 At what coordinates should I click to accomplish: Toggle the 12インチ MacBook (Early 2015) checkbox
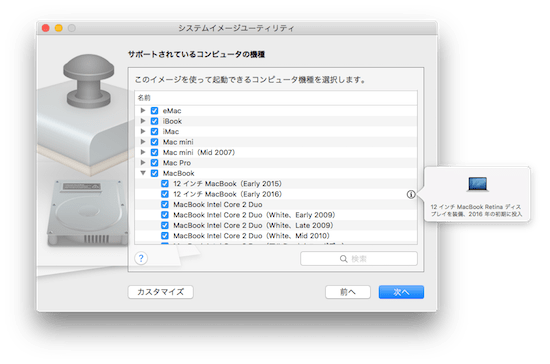[x=165, y=184]
